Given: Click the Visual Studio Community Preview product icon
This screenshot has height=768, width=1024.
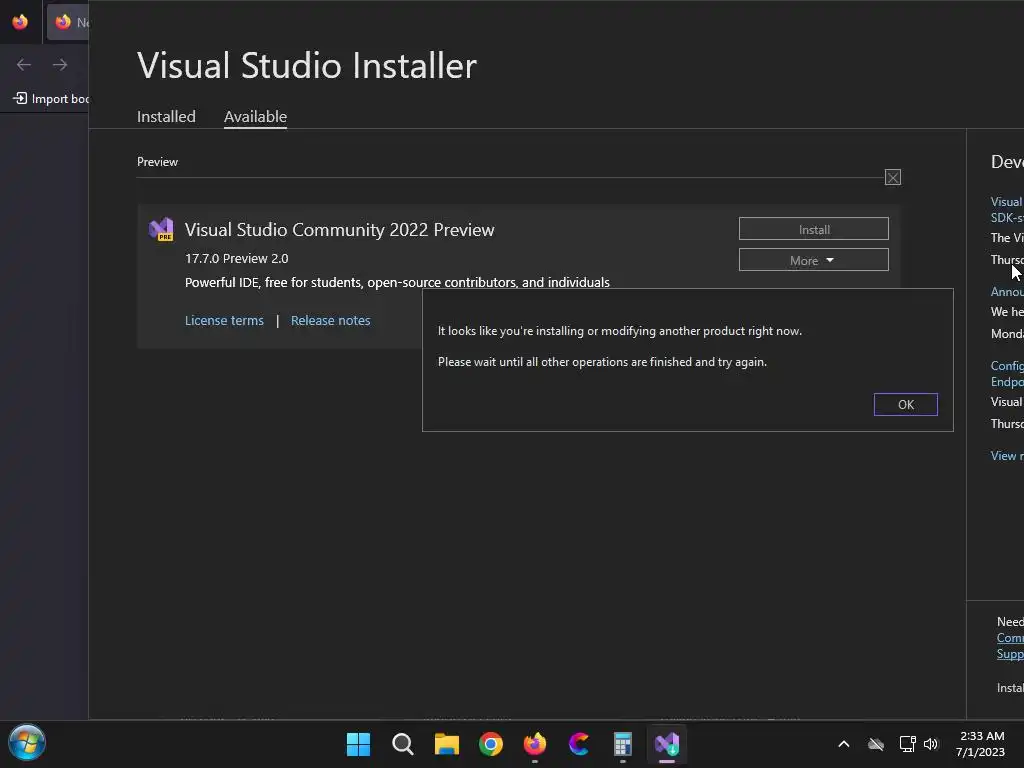Looking at the screenshot, I should coord(161,229).
